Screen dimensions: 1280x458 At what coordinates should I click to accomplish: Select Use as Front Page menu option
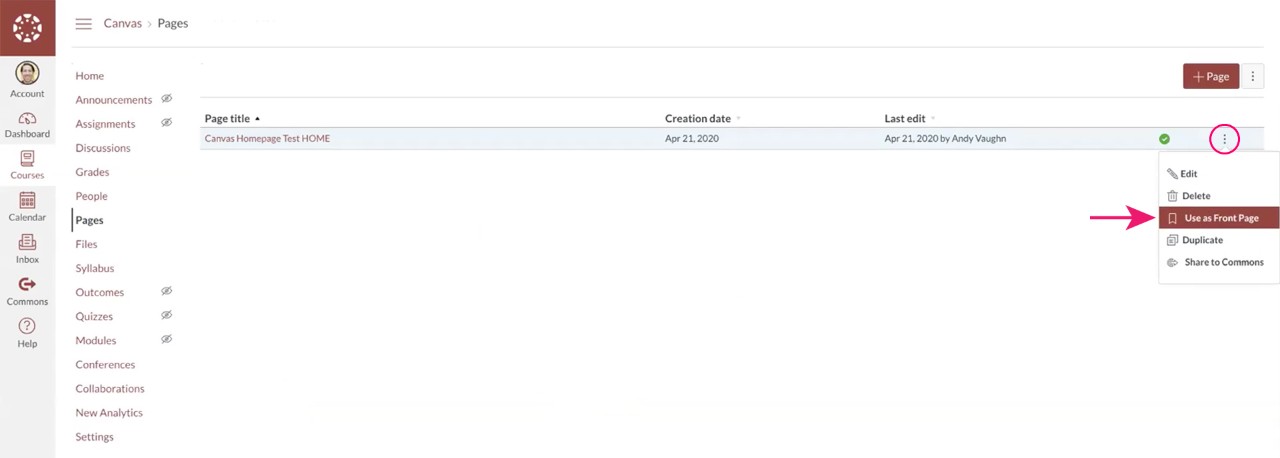tap(1220, 218)
